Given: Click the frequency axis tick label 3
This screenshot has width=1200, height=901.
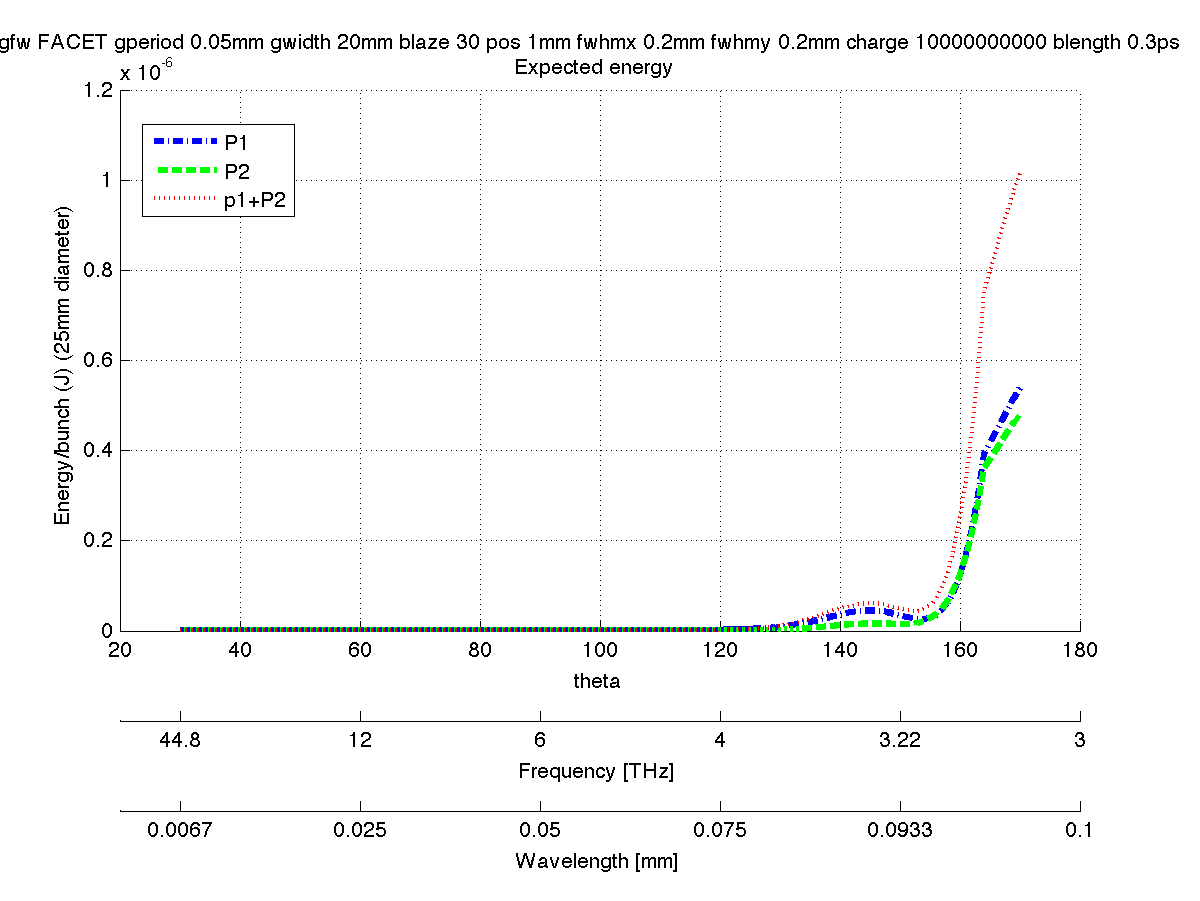Looking at the screenshot, I should pyautogui.click(x=1080, y=740).
